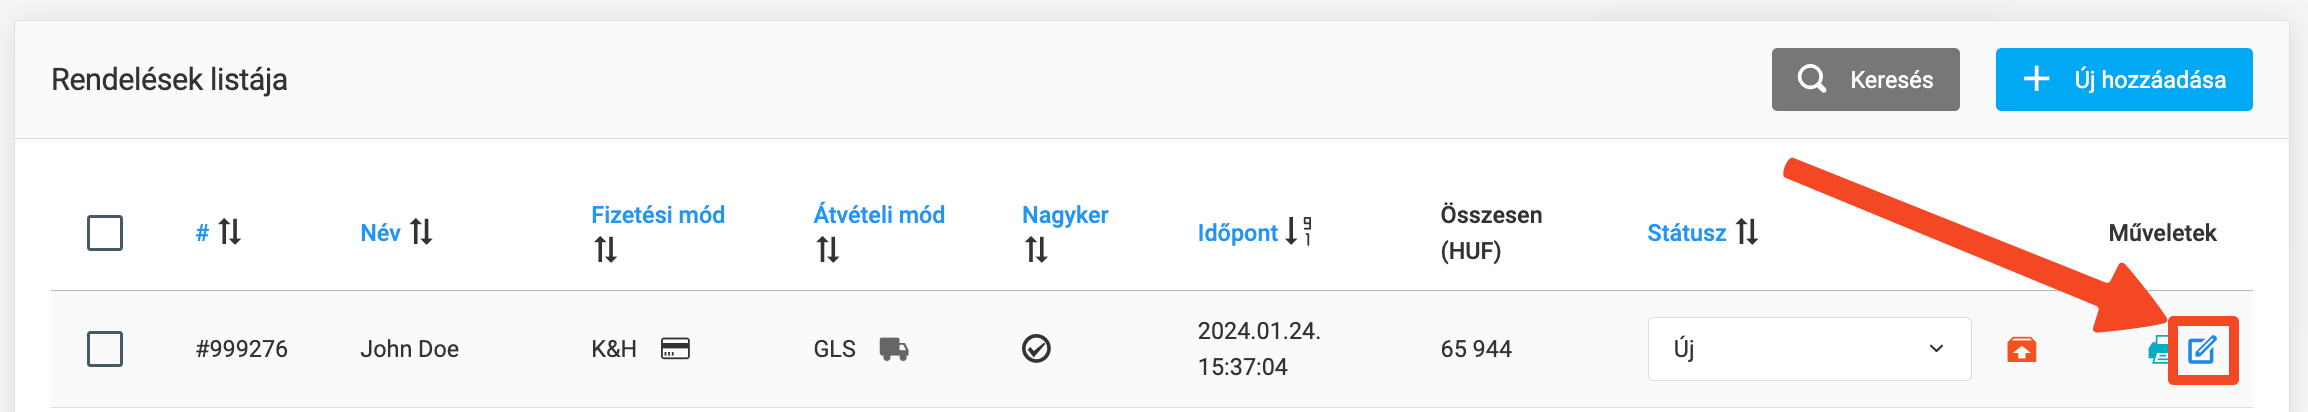Click the delivery truck icon beside GLS
2308x412 pixels.
pyautogui.click(x=893, y=349)
